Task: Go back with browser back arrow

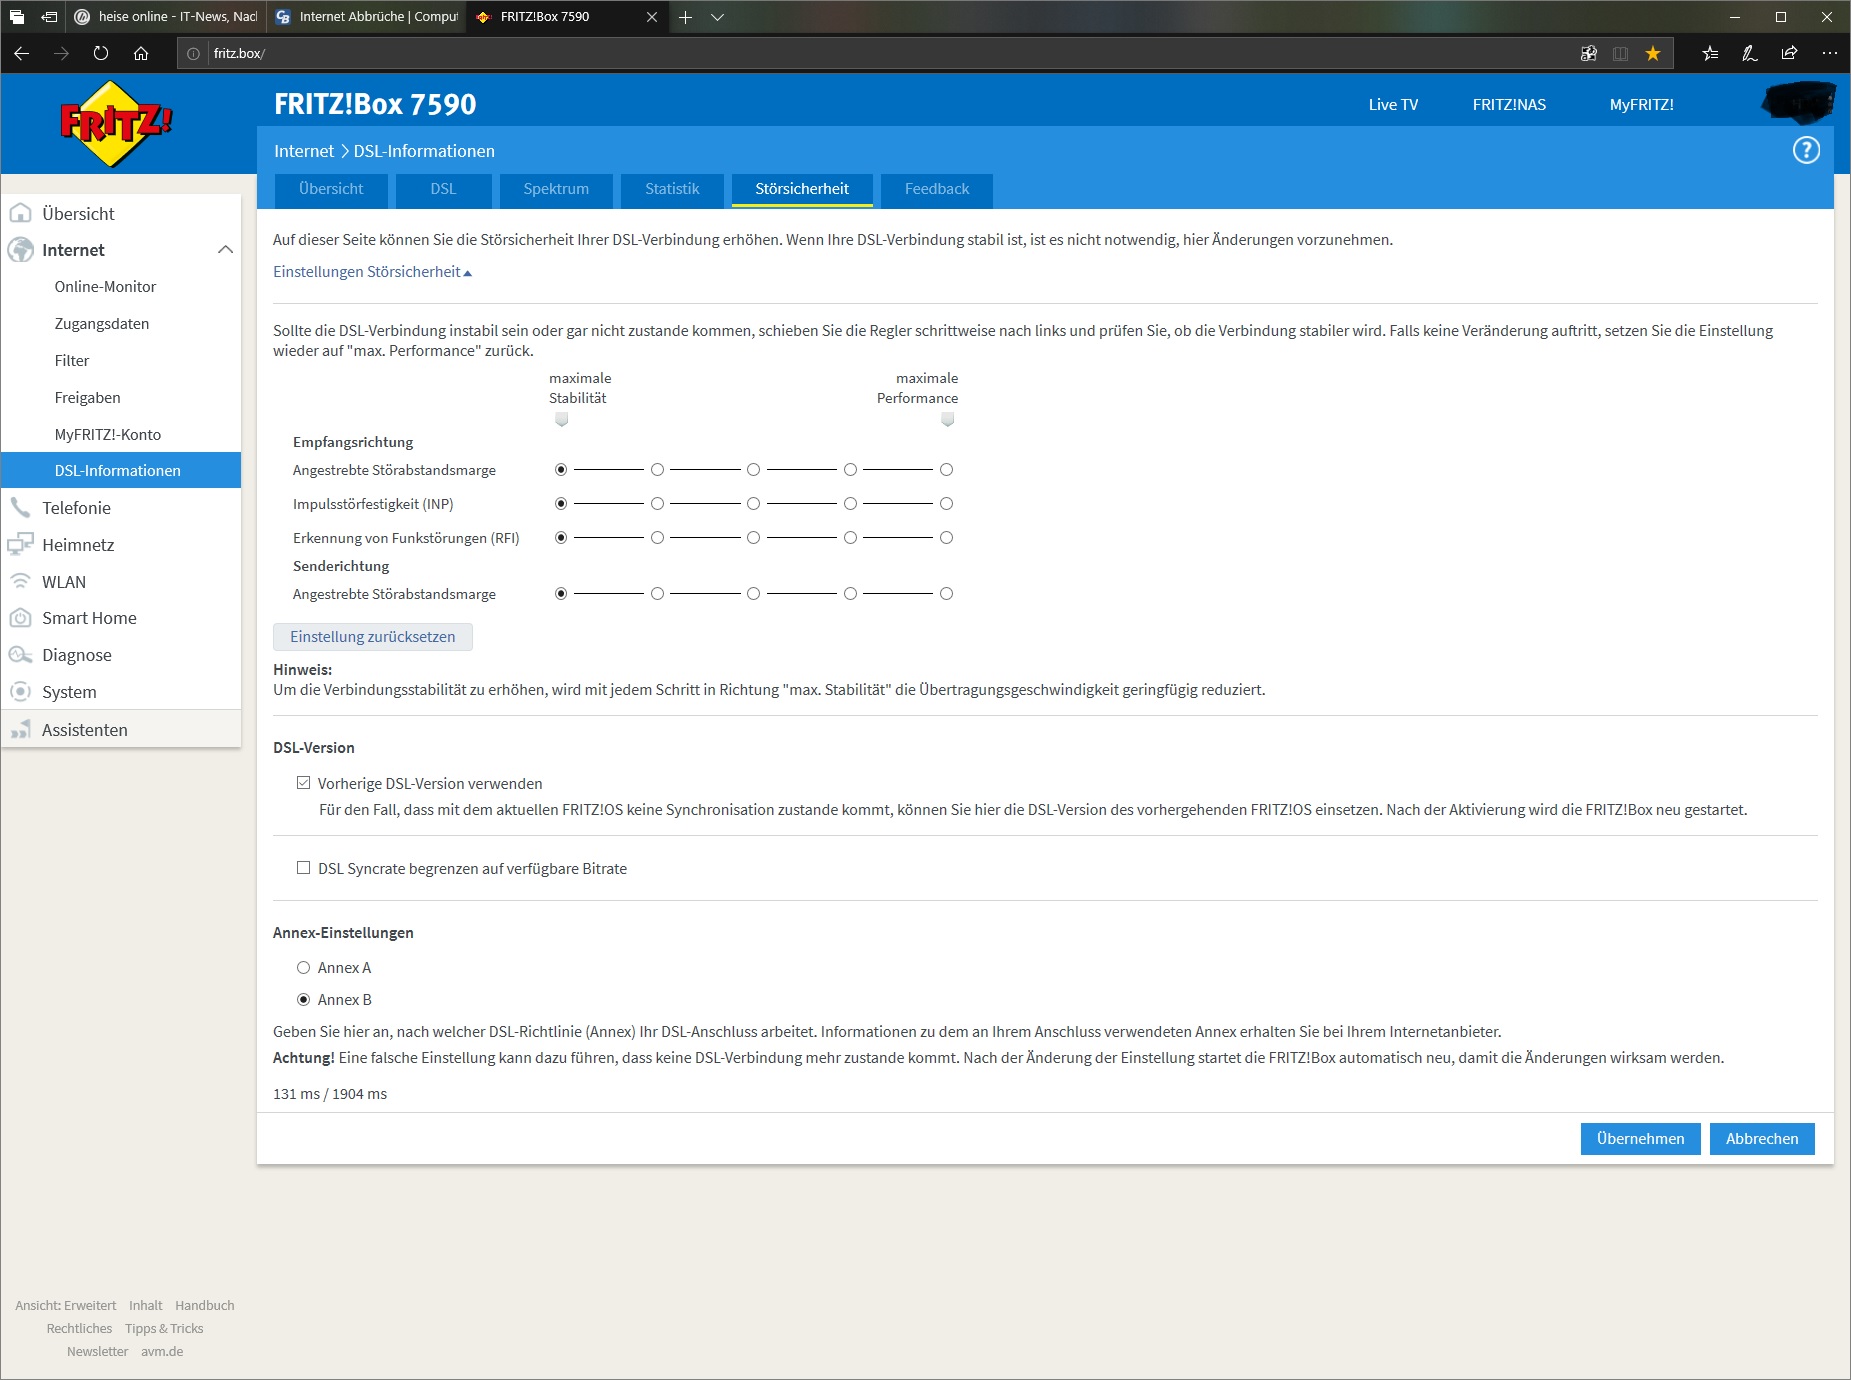Action: pos(22,53)
